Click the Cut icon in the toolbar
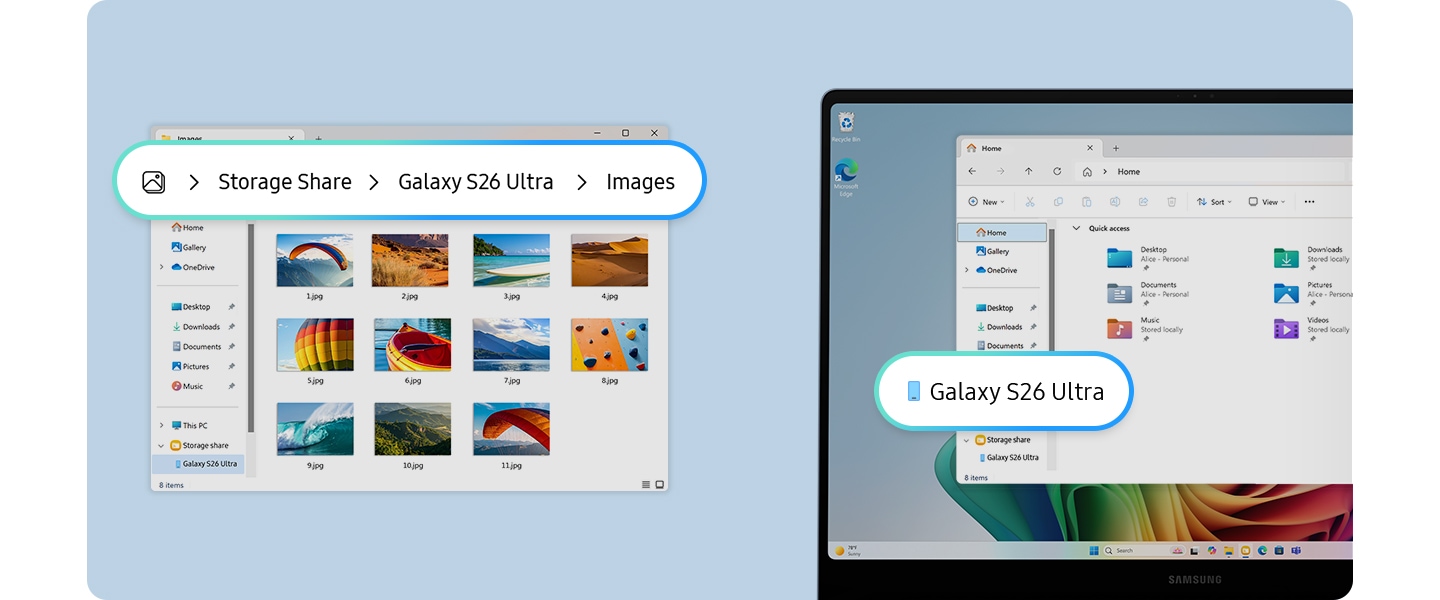 click(x=1029, y=202)
